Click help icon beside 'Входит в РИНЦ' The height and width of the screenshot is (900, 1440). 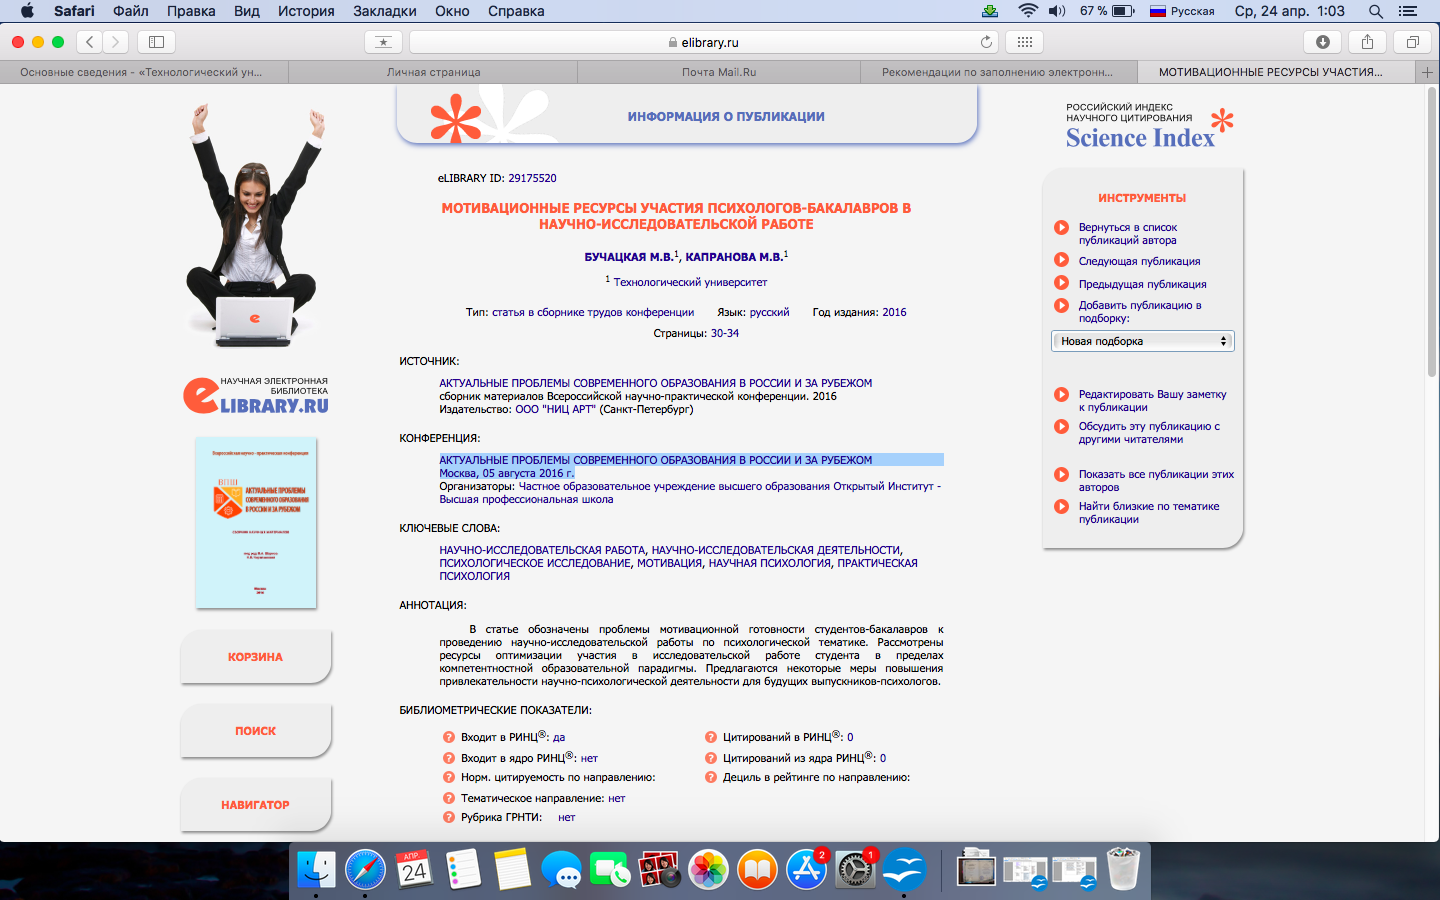click(x=449, y=737)
